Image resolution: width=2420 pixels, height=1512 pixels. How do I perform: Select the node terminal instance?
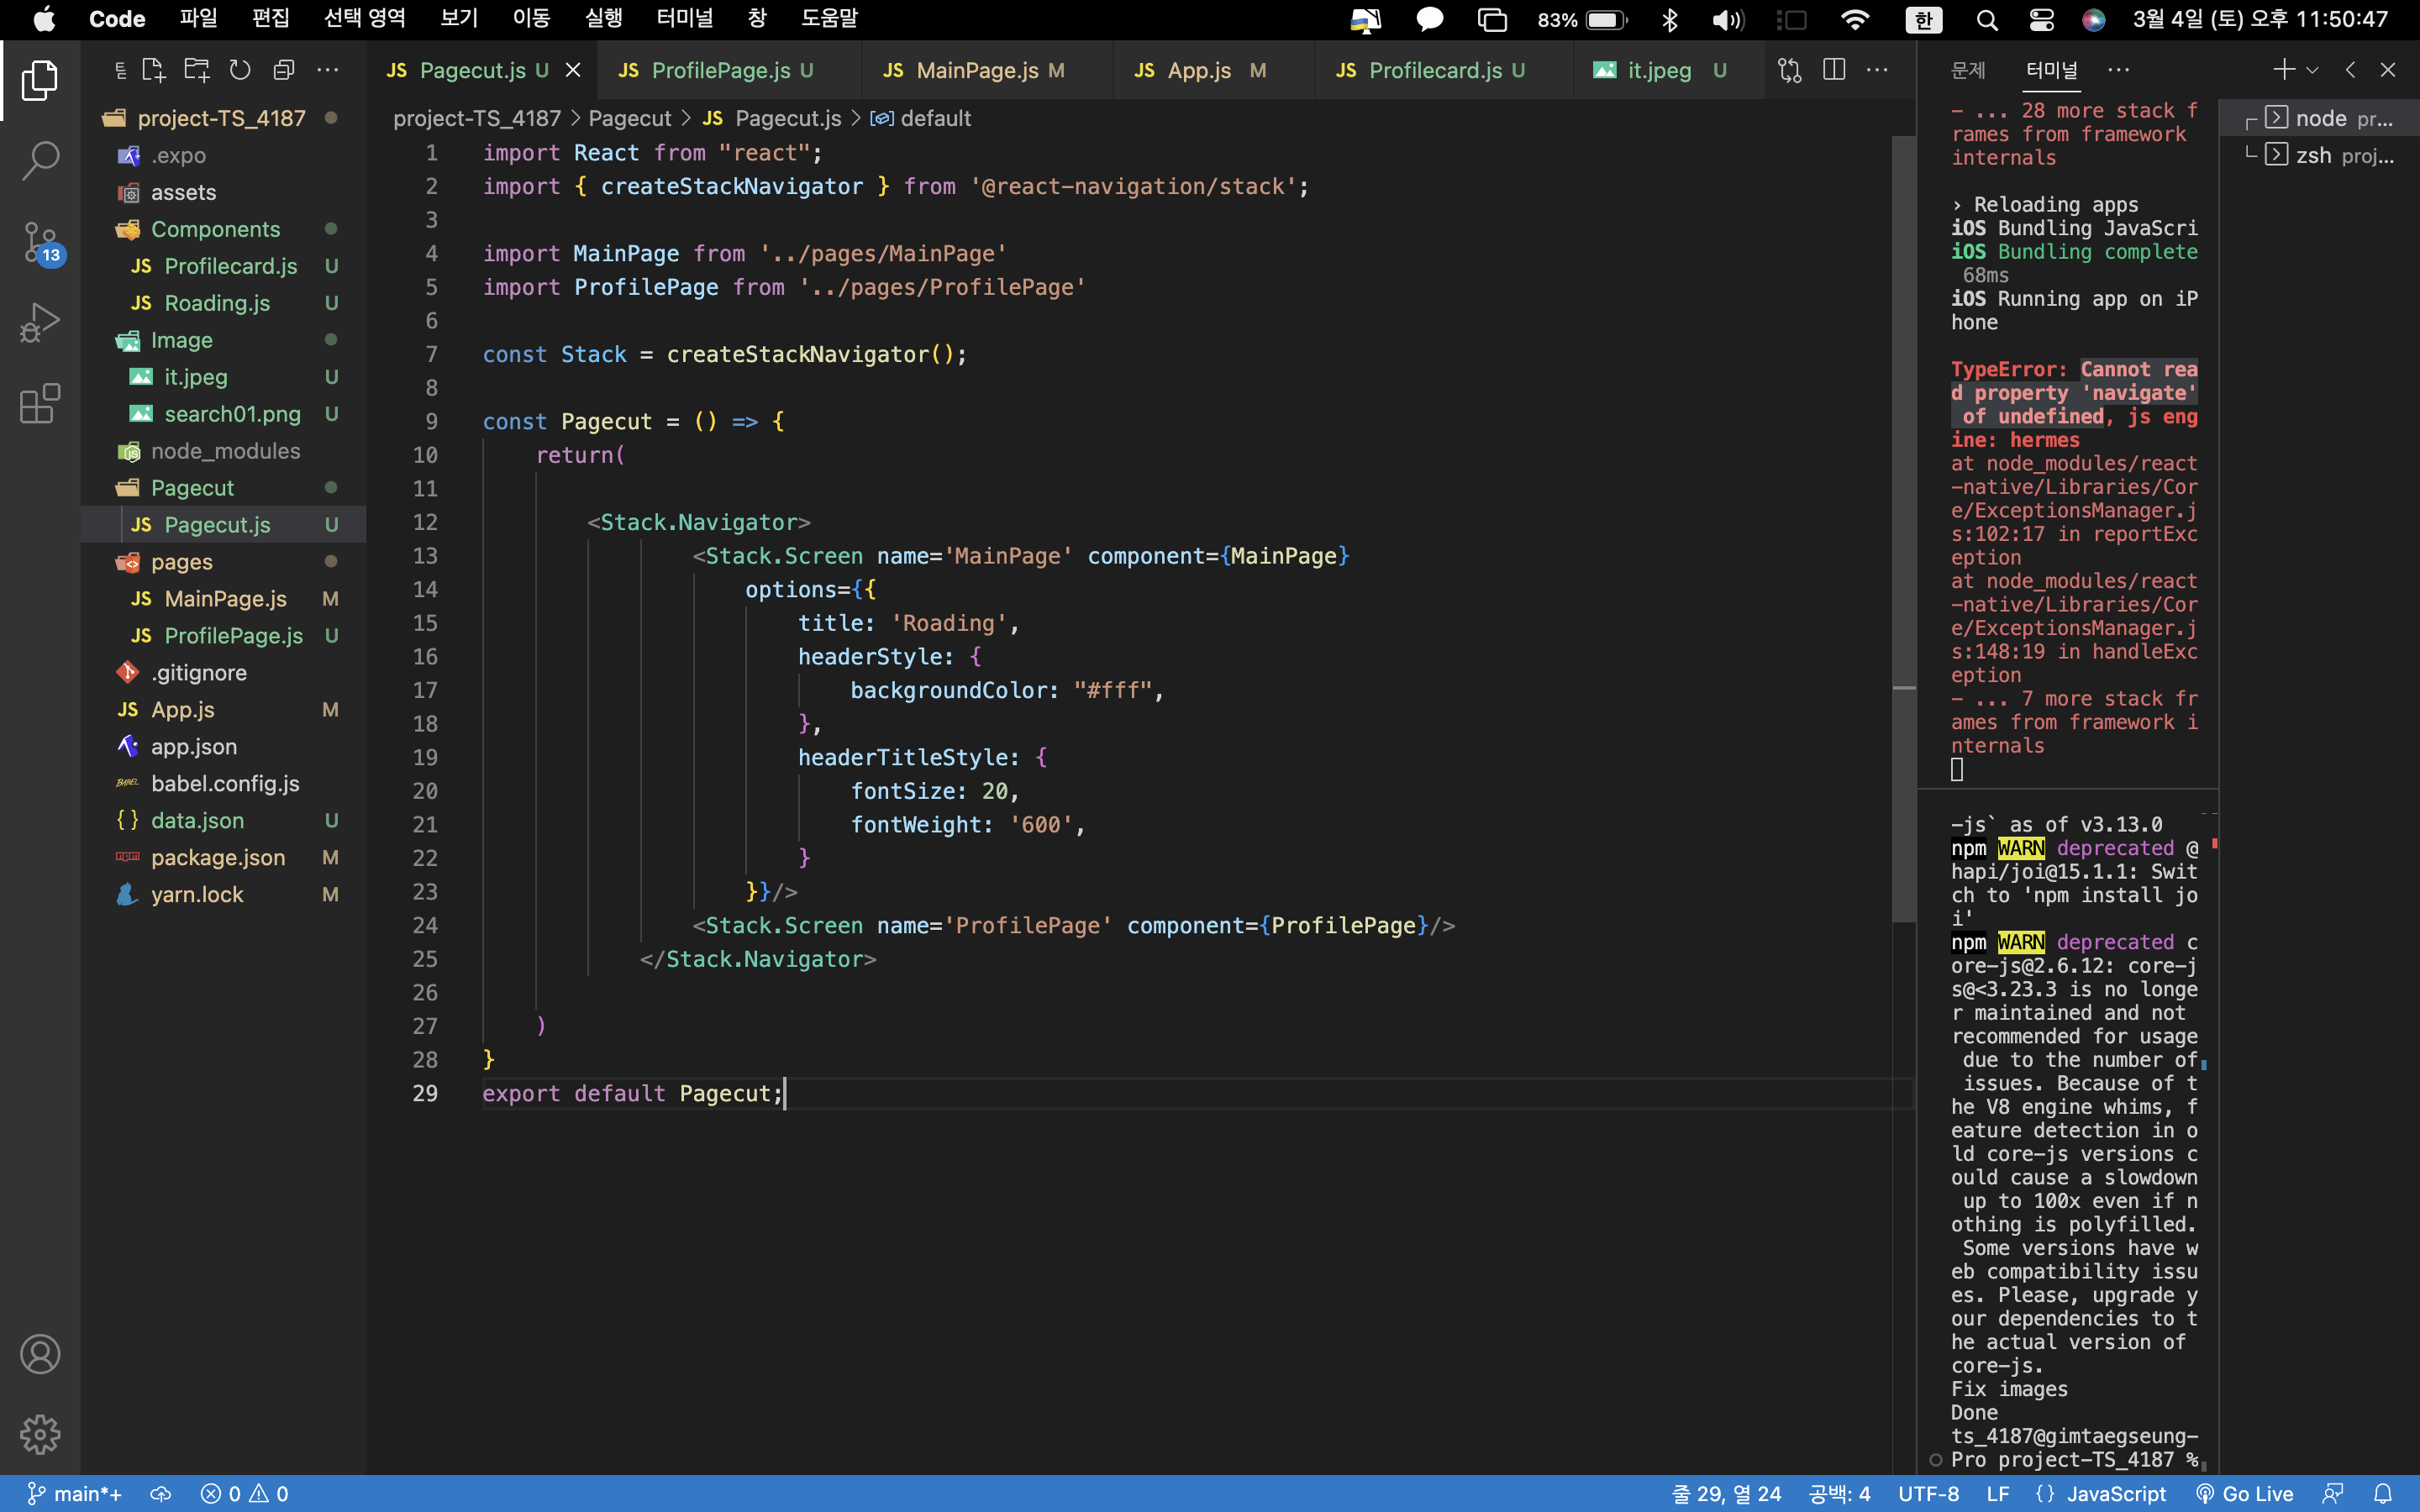pyautogui.click(x=2319, y=118)
